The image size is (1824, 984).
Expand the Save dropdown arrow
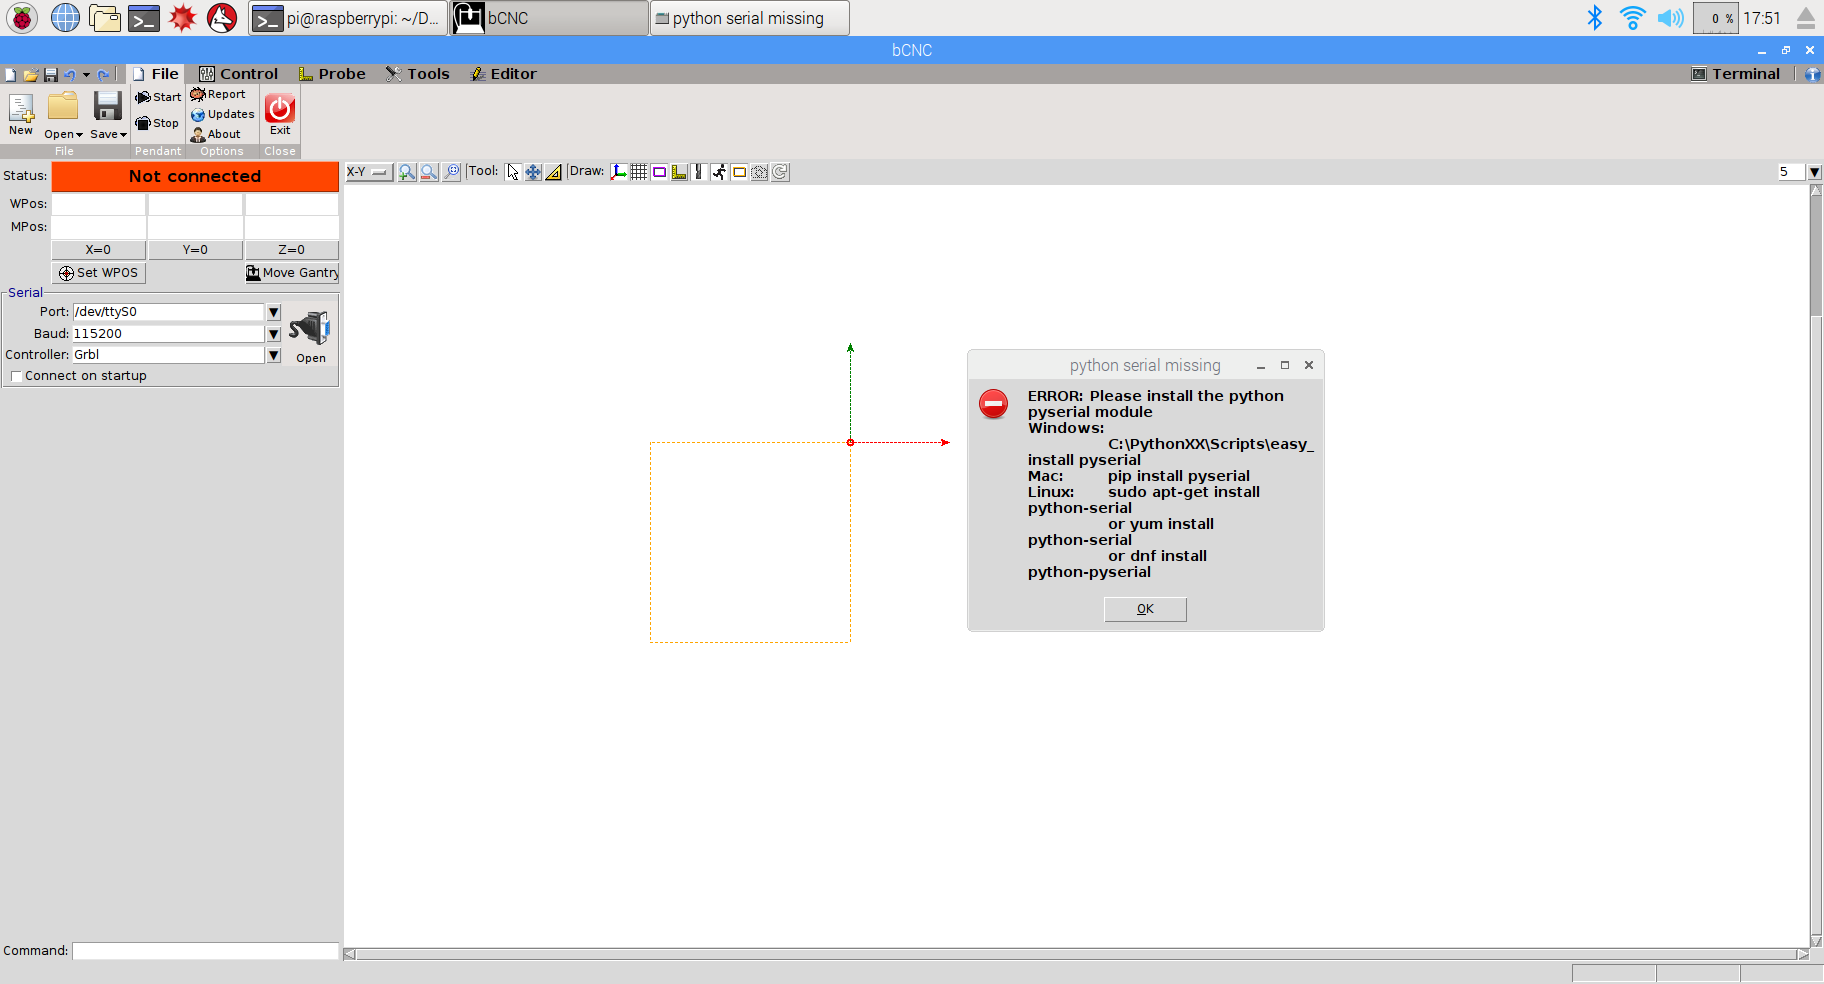(x=123, y=135)
